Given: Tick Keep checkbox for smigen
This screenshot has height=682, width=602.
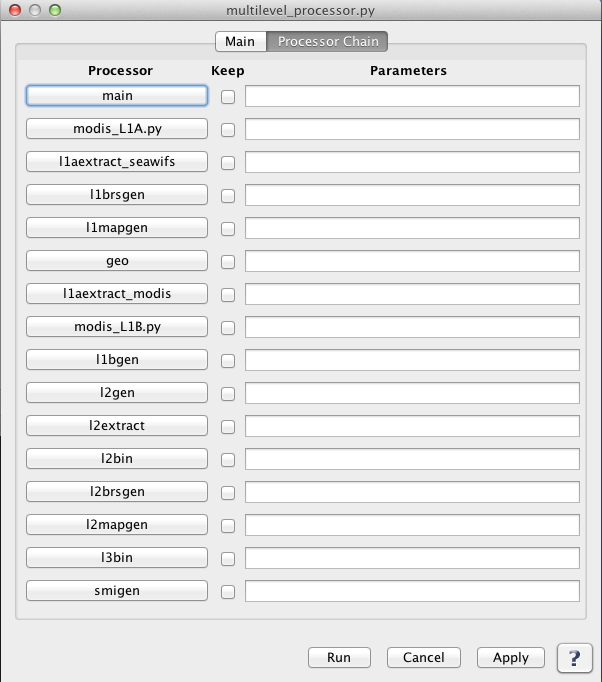Looking at the screenshot, I should pos(228,592).
